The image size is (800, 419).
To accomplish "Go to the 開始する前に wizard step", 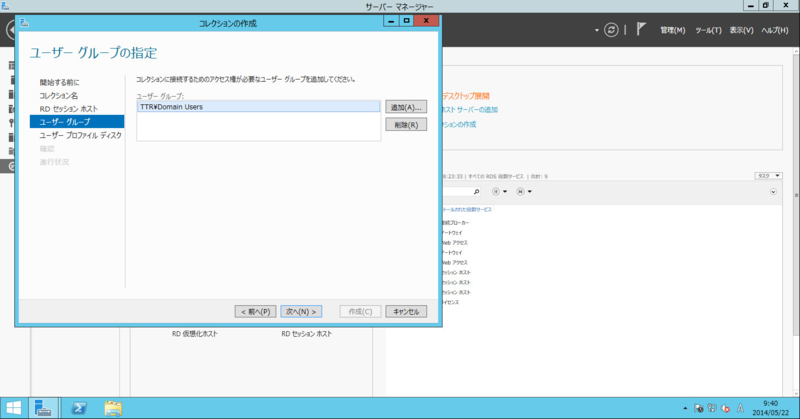I will click(x=60, y=82).
